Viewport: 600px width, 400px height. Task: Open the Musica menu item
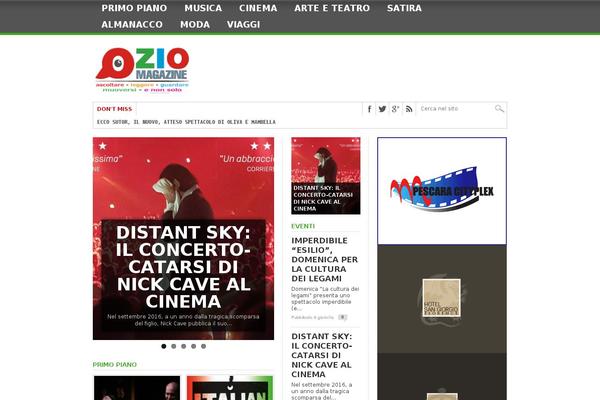coord(203,8)
